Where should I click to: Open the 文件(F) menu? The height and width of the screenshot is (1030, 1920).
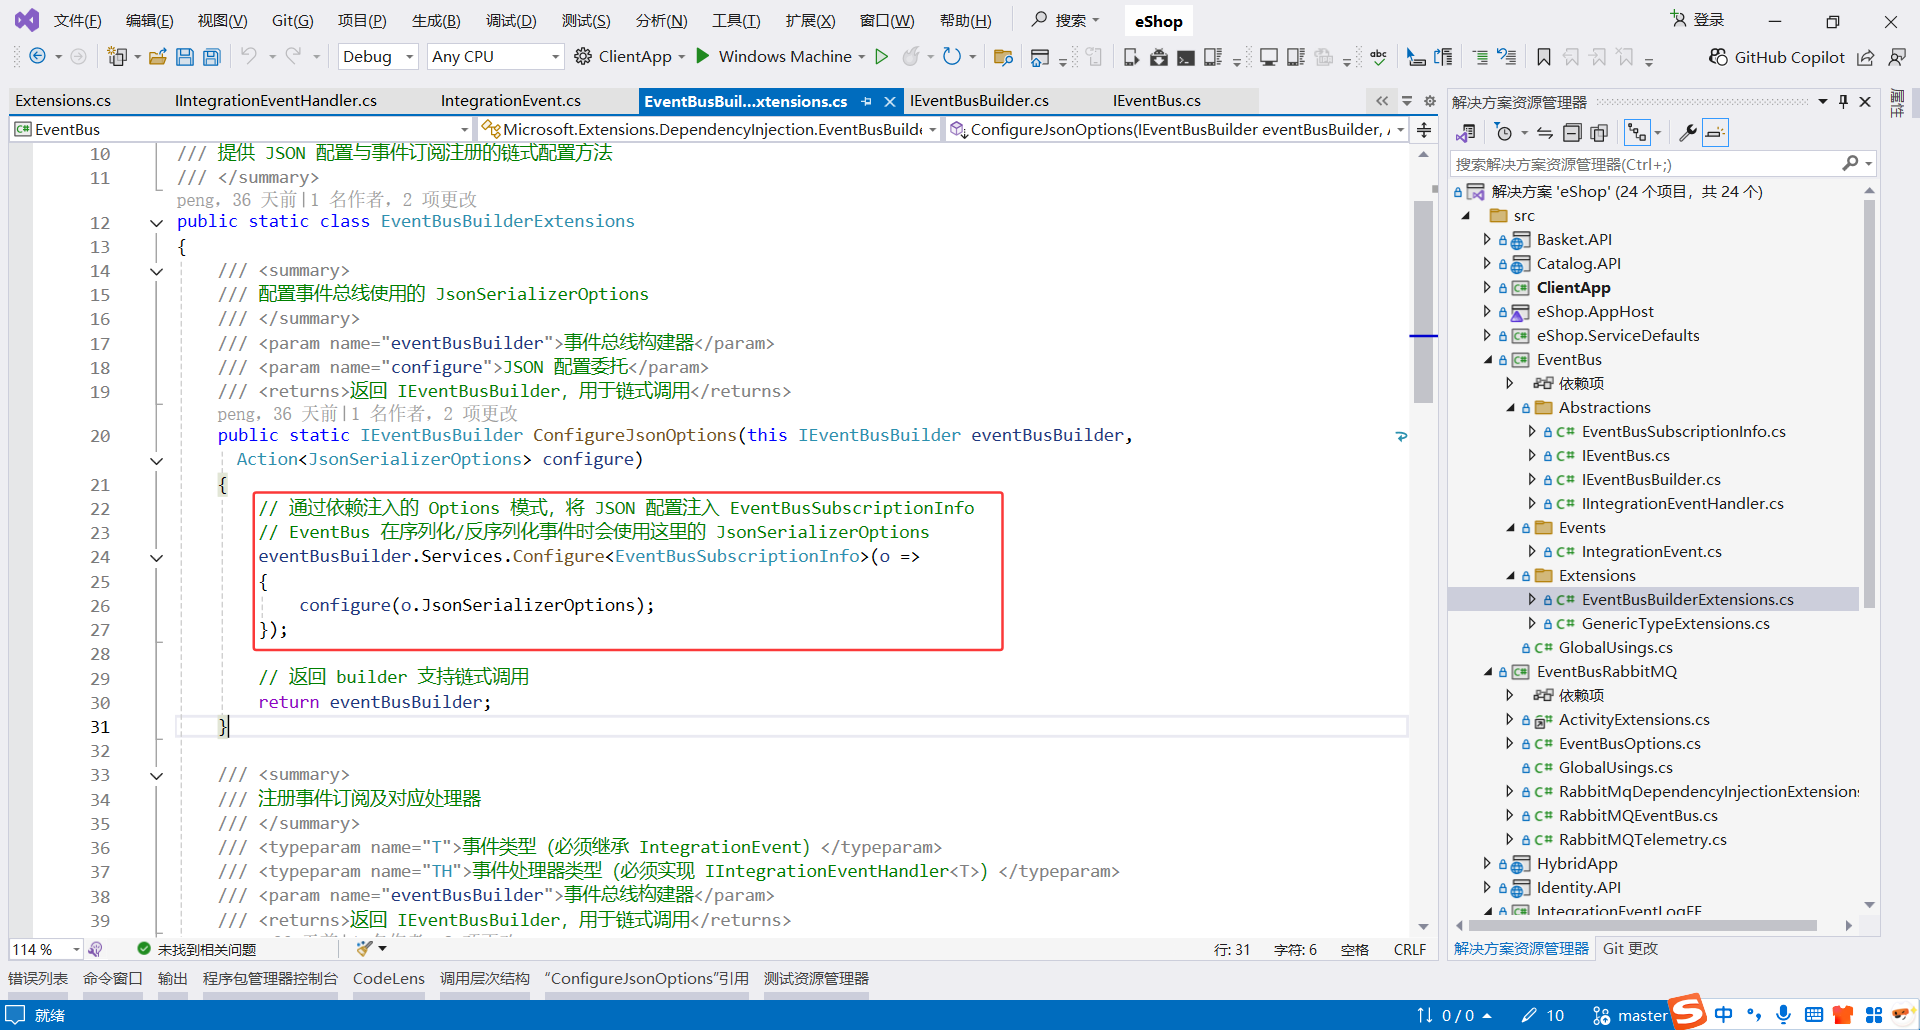tap(77, 21)
